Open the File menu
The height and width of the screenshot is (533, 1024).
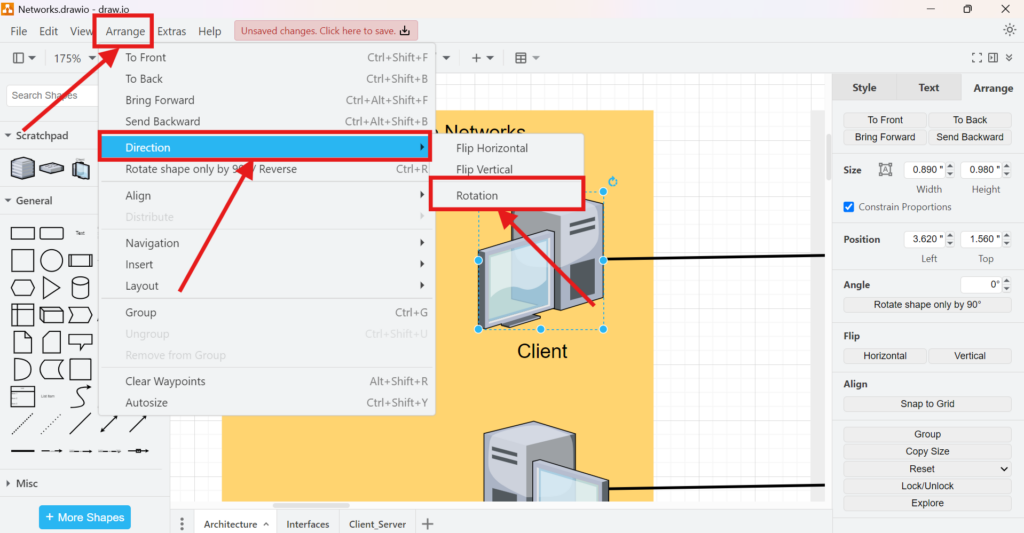coord(18,31)
